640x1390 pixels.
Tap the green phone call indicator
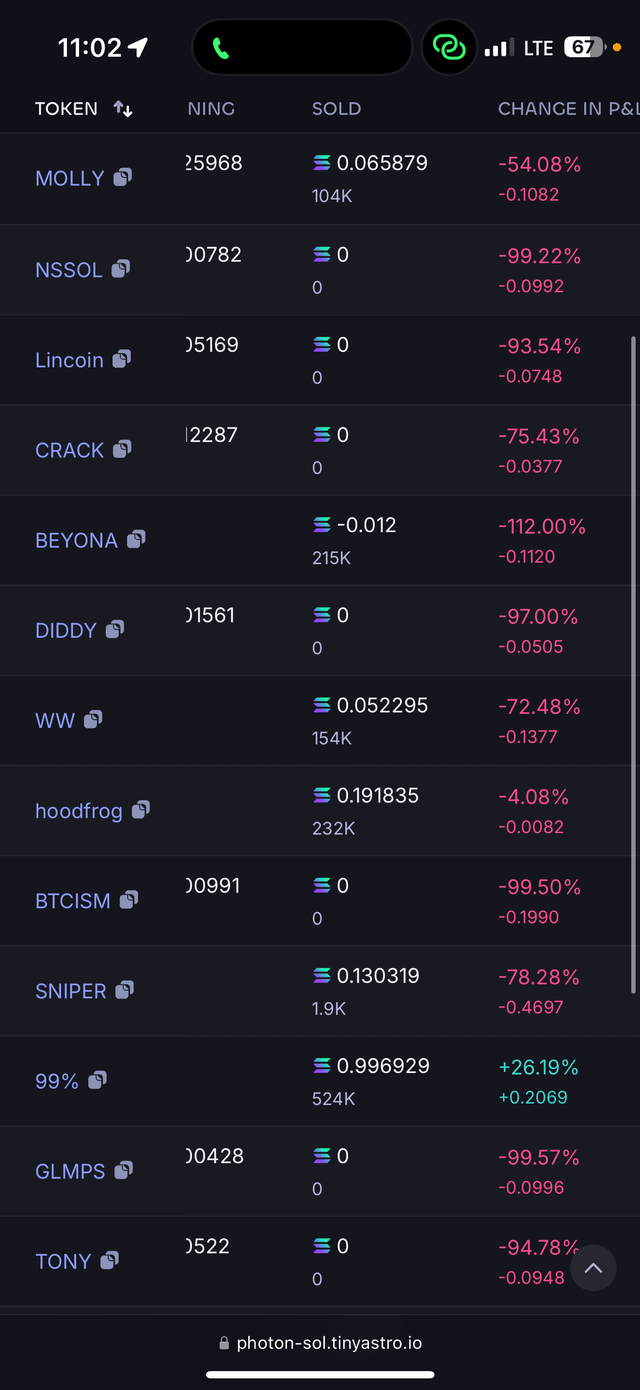221,48
